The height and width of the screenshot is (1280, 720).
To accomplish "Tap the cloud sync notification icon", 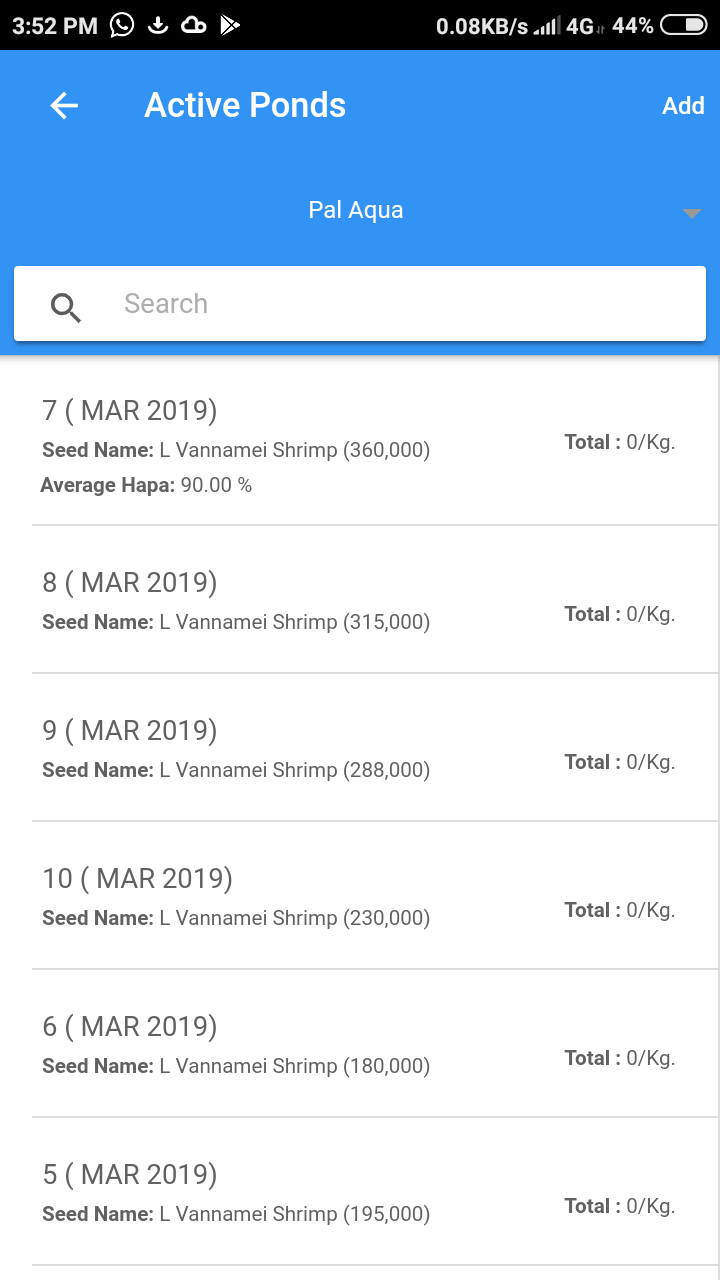I will coord(194,25).
